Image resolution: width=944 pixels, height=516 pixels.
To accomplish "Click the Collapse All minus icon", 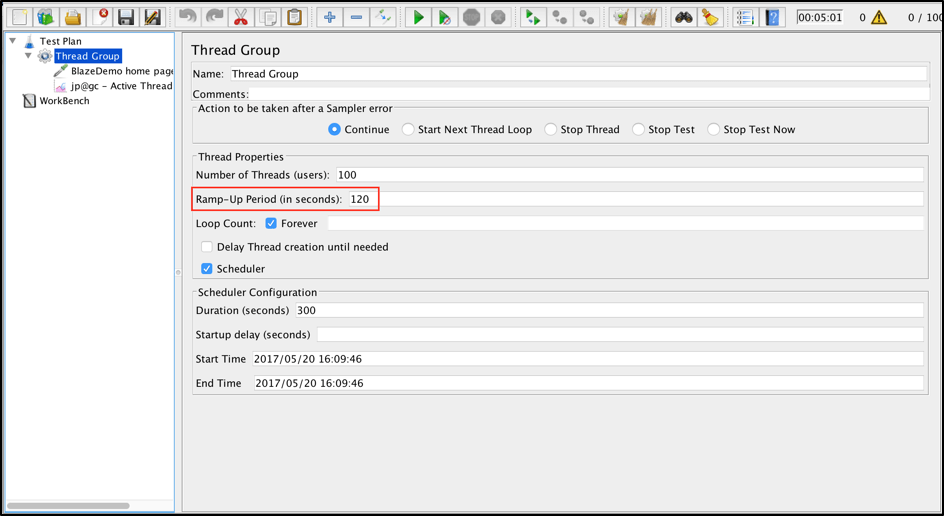I will [356, 17].
